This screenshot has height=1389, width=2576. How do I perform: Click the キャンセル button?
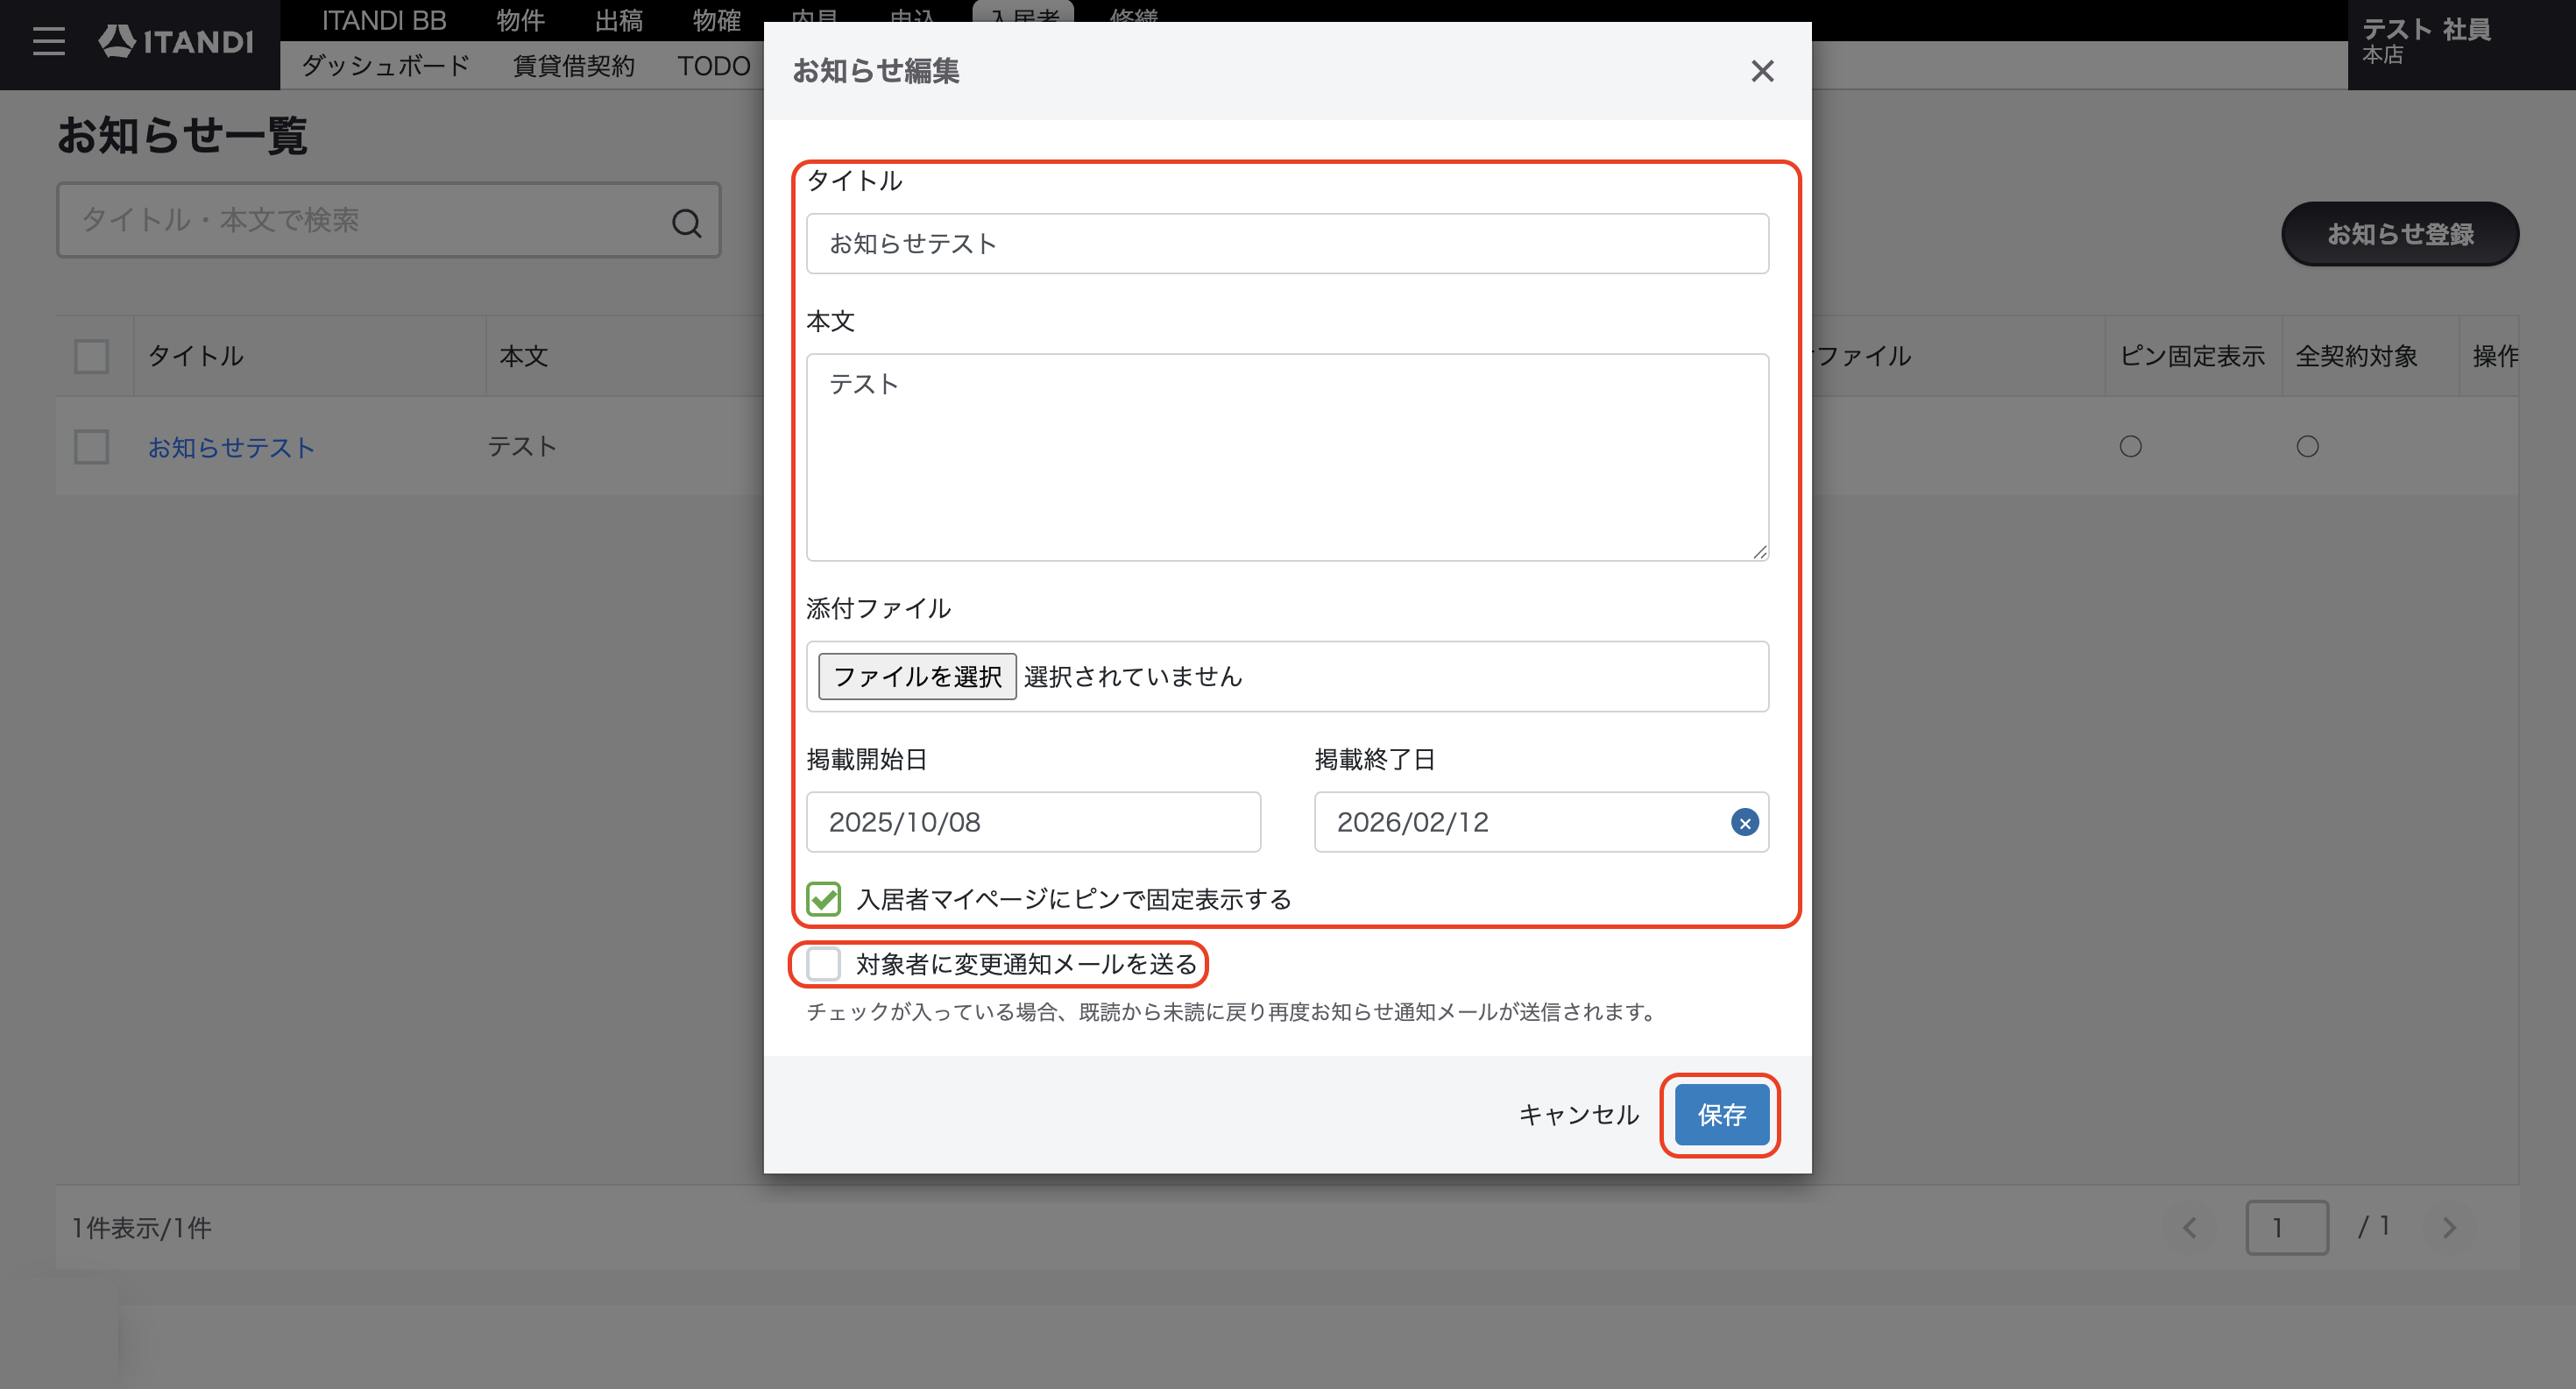[x=1579, y=1114]
